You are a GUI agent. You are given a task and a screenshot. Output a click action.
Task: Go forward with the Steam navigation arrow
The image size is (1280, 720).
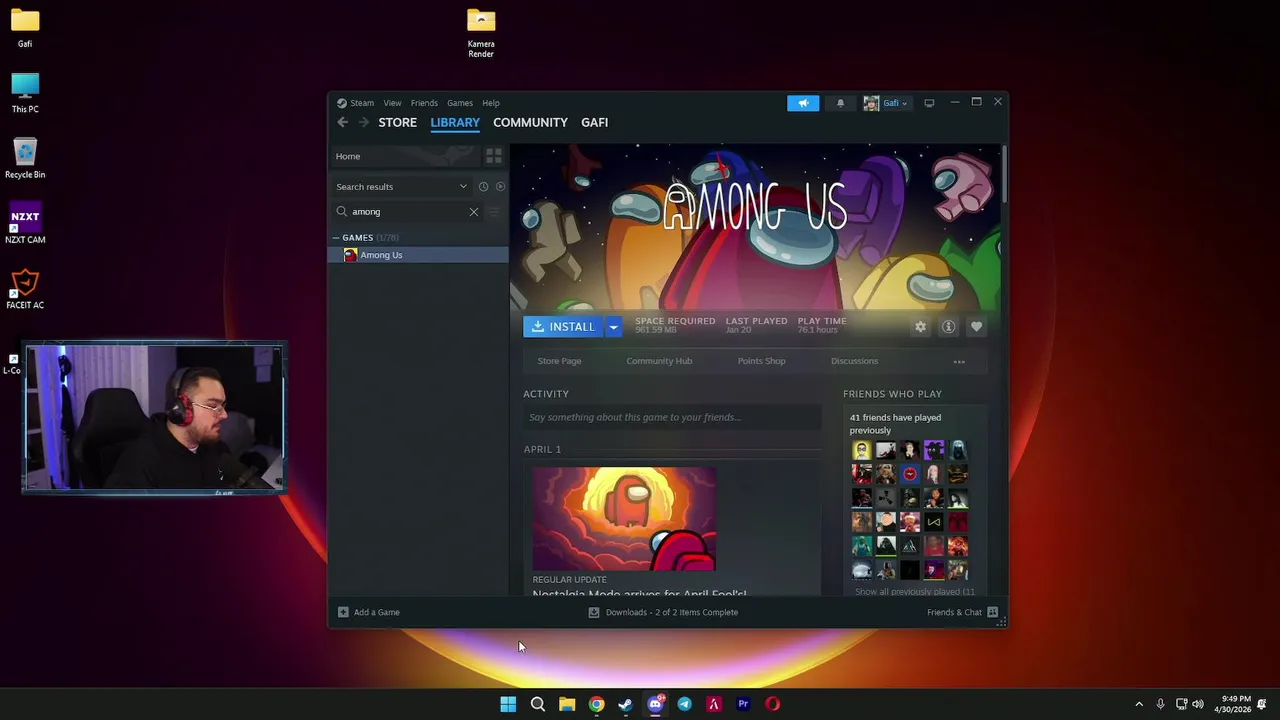(x=363, y=122)
